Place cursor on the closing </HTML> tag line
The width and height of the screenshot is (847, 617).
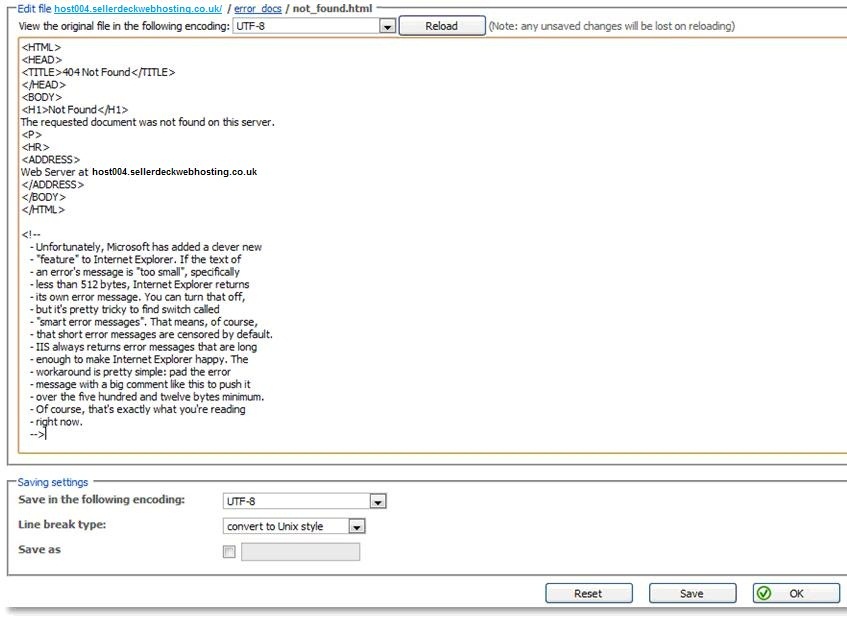(x=43, y=210)
